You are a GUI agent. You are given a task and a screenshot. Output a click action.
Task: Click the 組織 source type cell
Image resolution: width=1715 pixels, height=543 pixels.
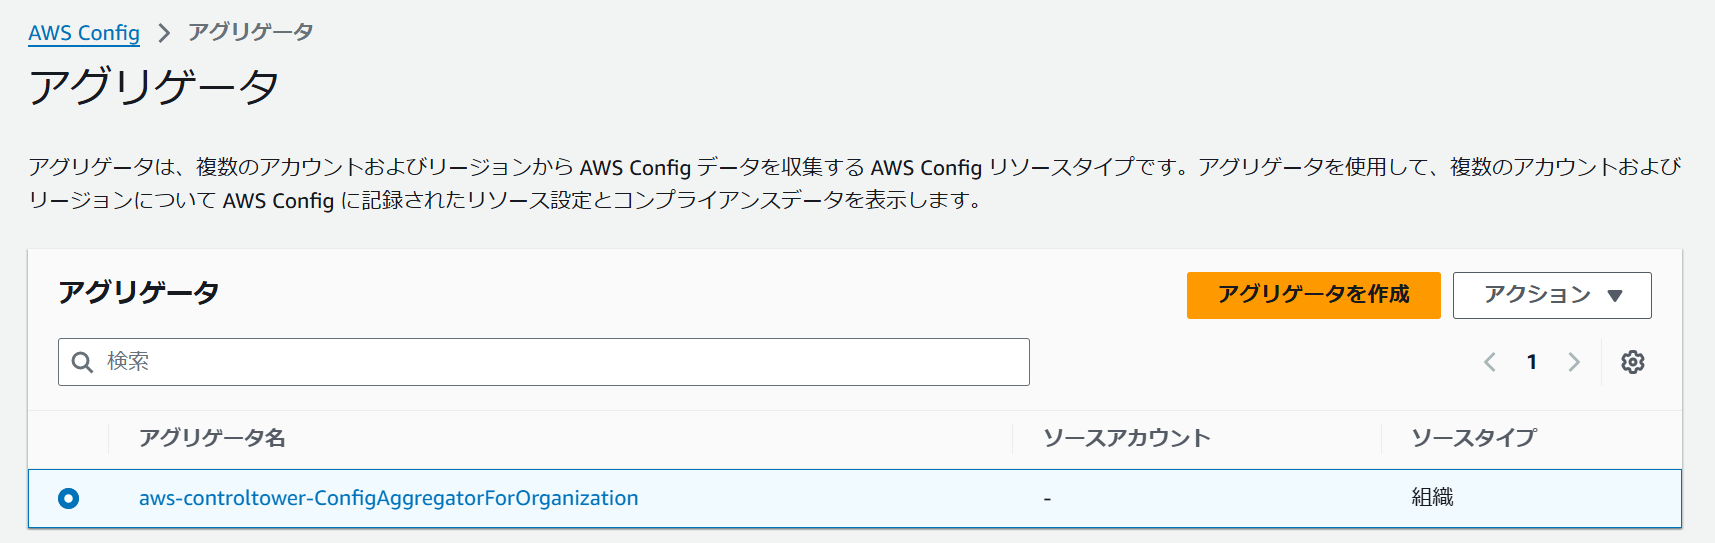point(1432,498)
